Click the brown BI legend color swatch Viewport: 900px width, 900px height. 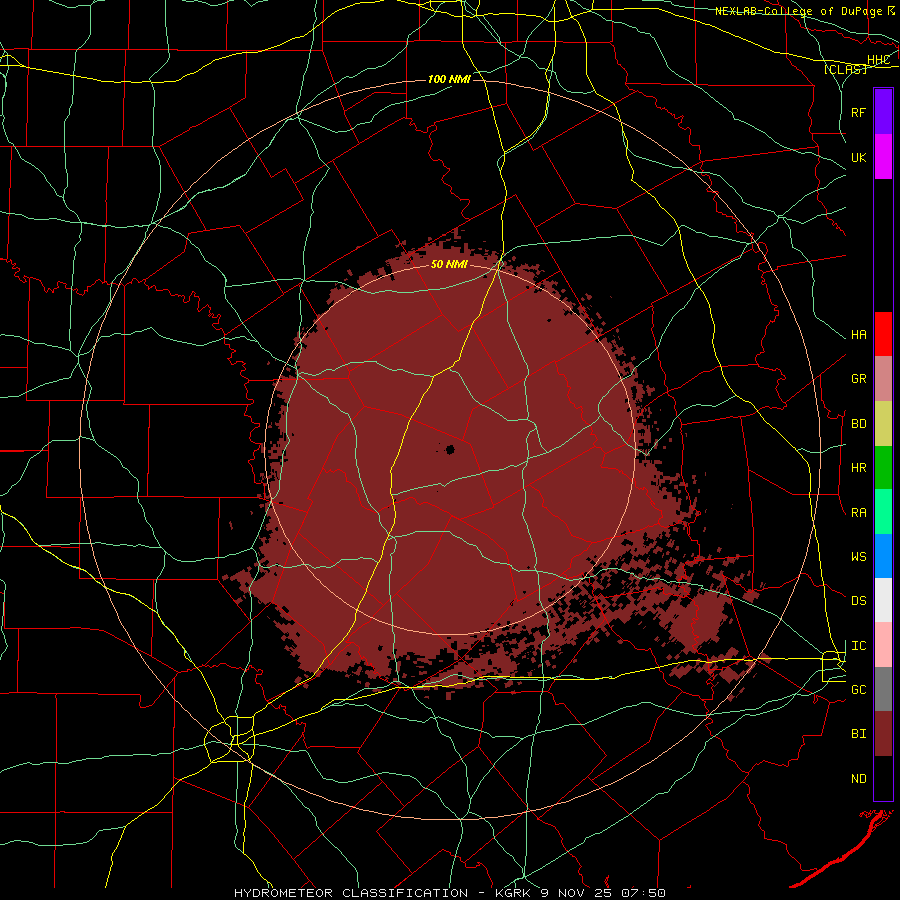[x=883, y=734]
